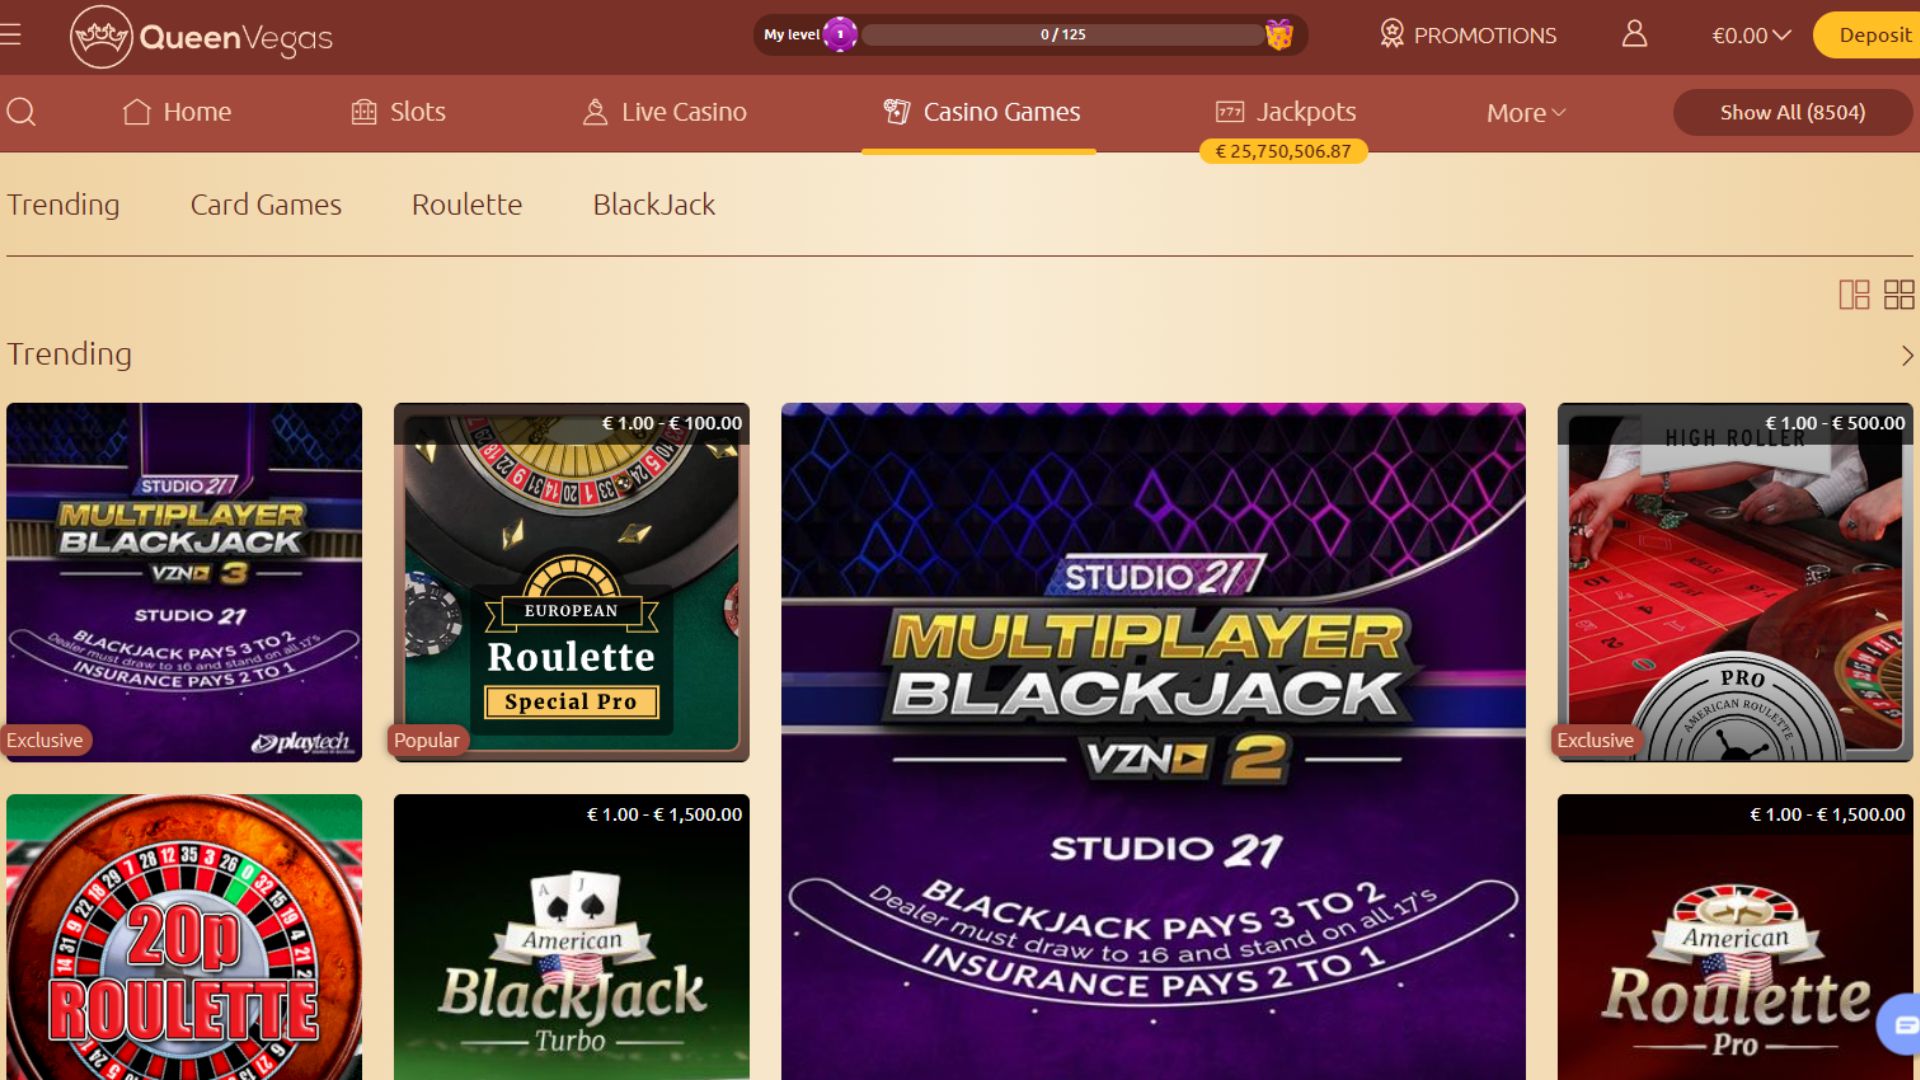Image resolution: width=1920 pixels, height=1080 pixels.
Task: Click the Deposit button
Action: [x=1868, y=35]
